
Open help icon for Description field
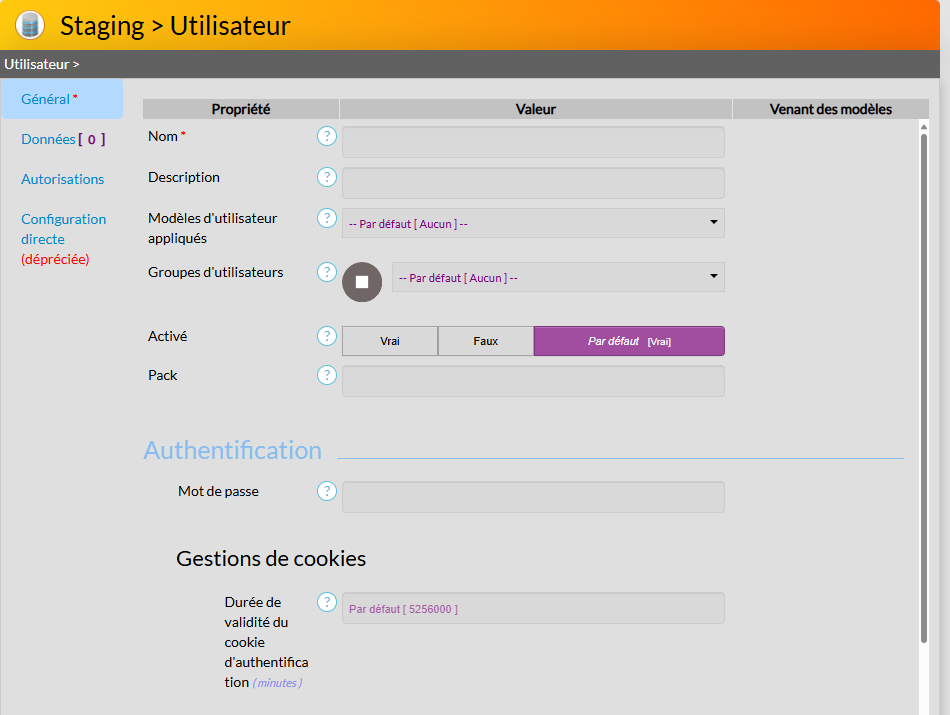tap(326, 177)
